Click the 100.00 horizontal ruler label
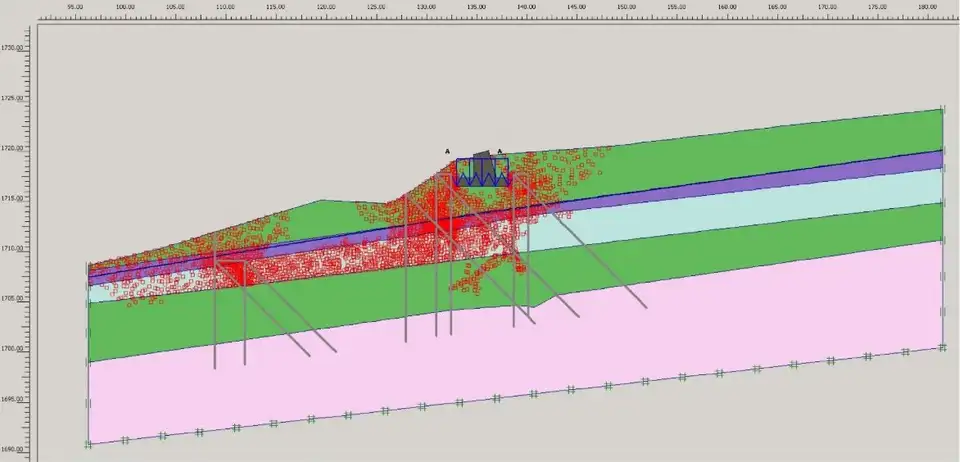960x462 pixels. click(125, 6)
